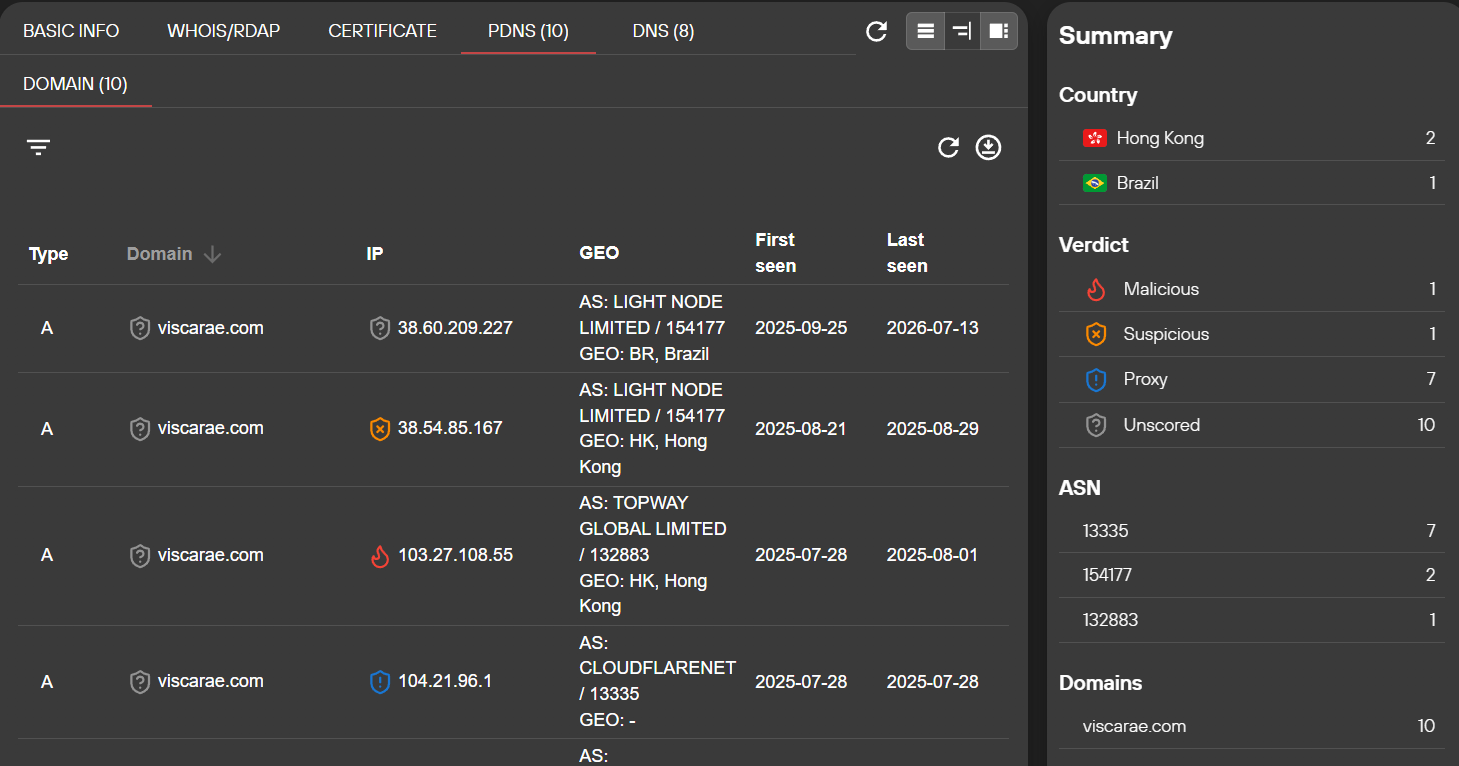Open the BASIC INFO tab
Viewport: 1459px width, 766px height.
click(x=71, y=31)
